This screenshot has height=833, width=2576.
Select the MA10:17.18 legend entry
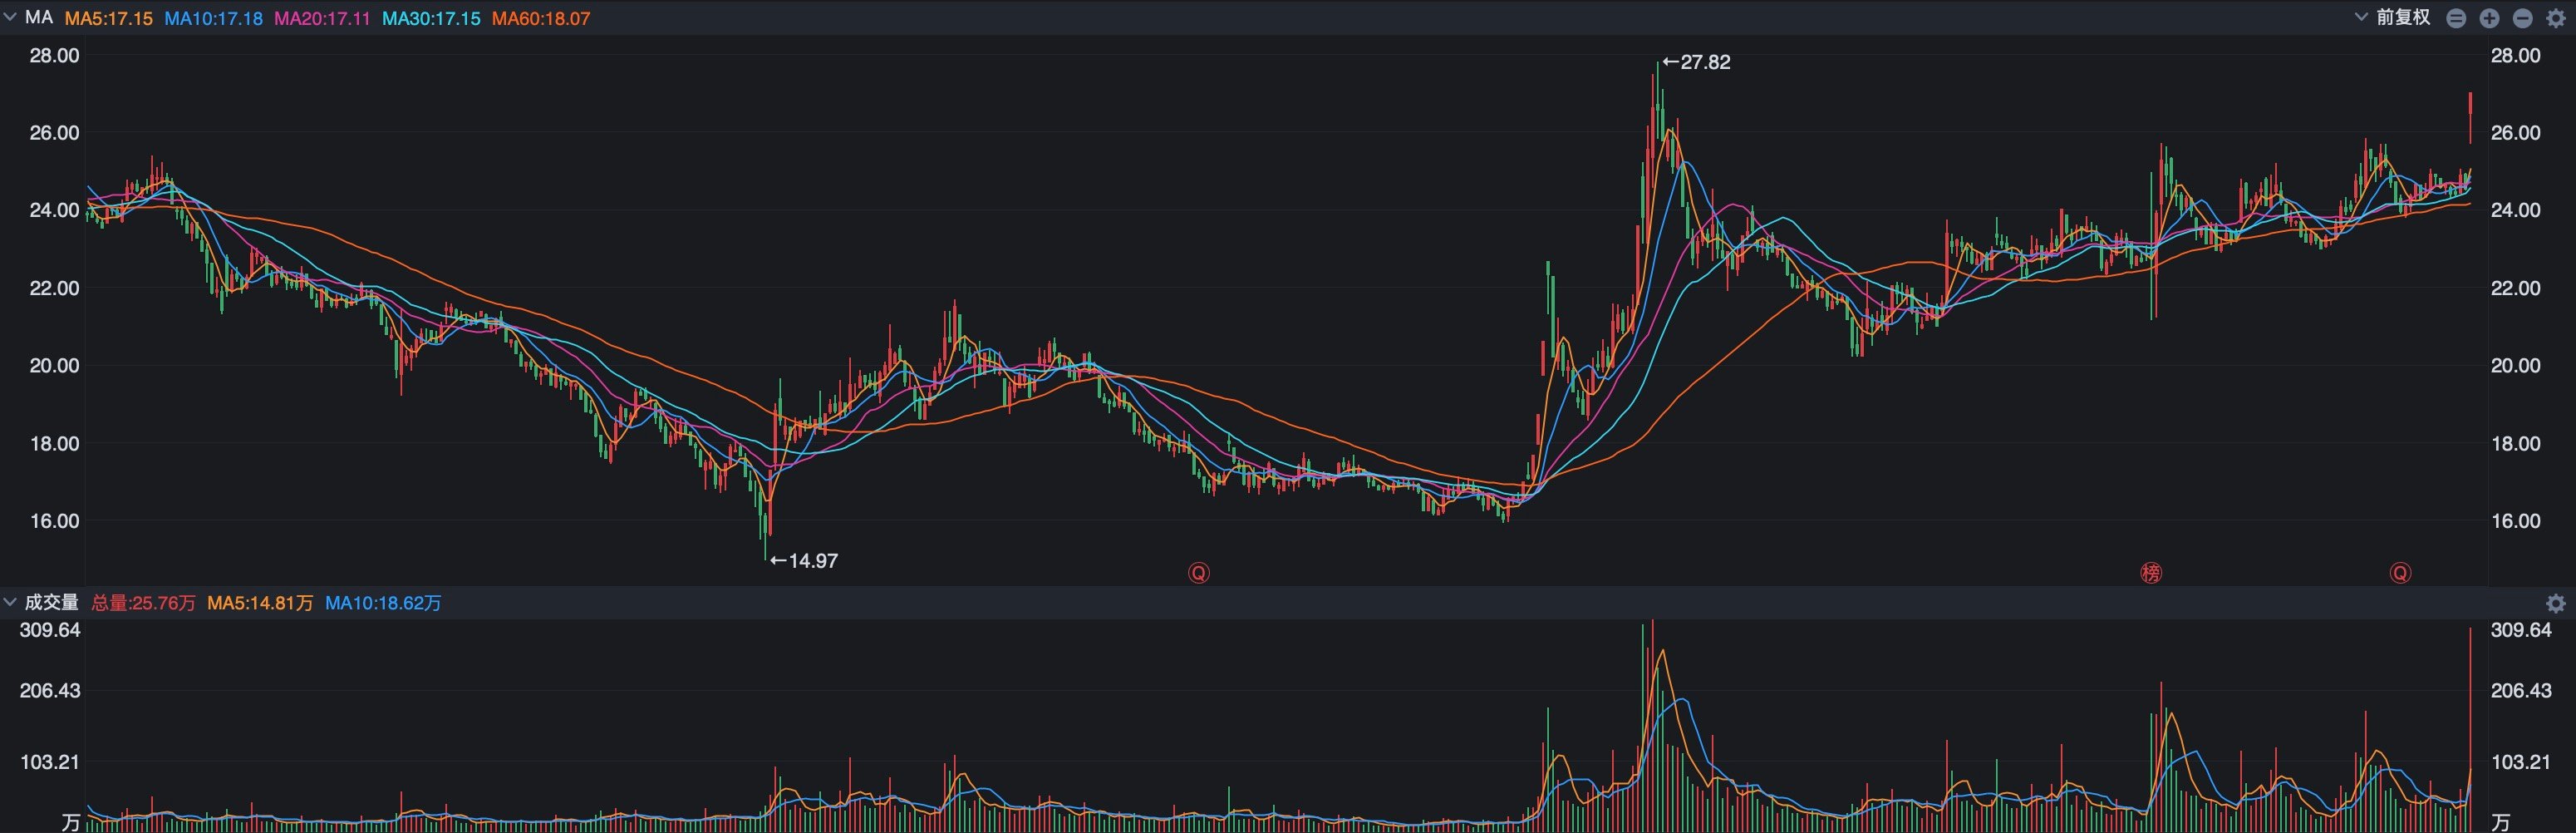point(214,19)
